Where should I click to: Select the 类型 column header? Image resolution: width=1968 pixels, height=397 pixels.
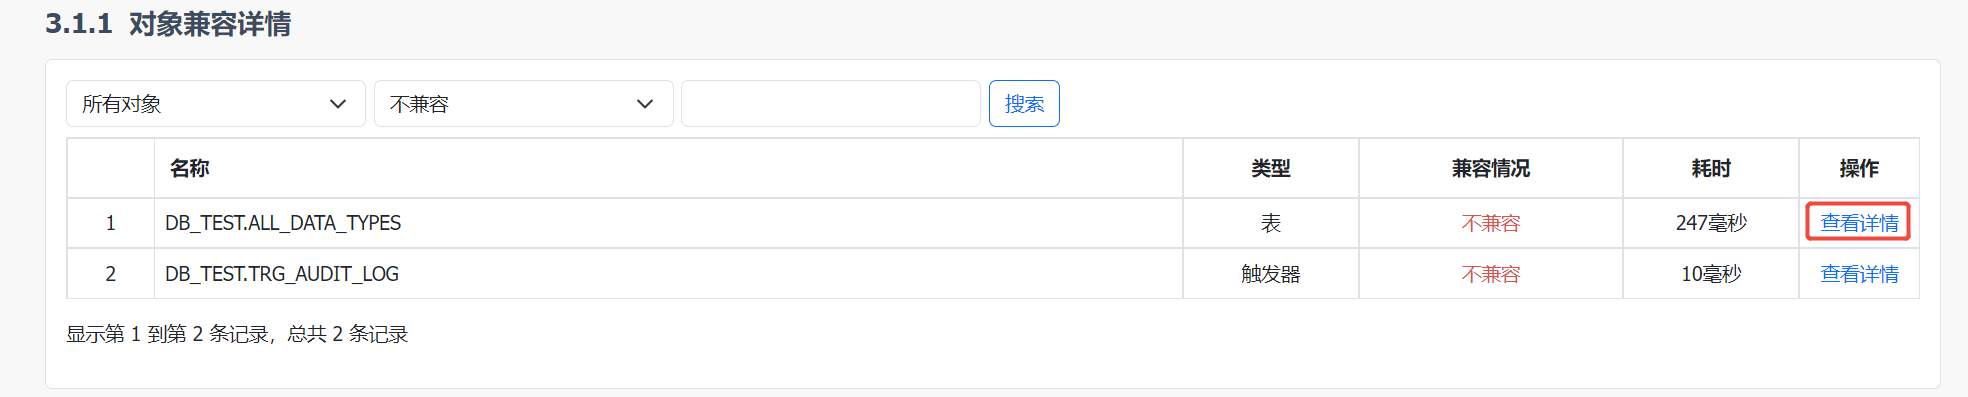(1271, 168)
